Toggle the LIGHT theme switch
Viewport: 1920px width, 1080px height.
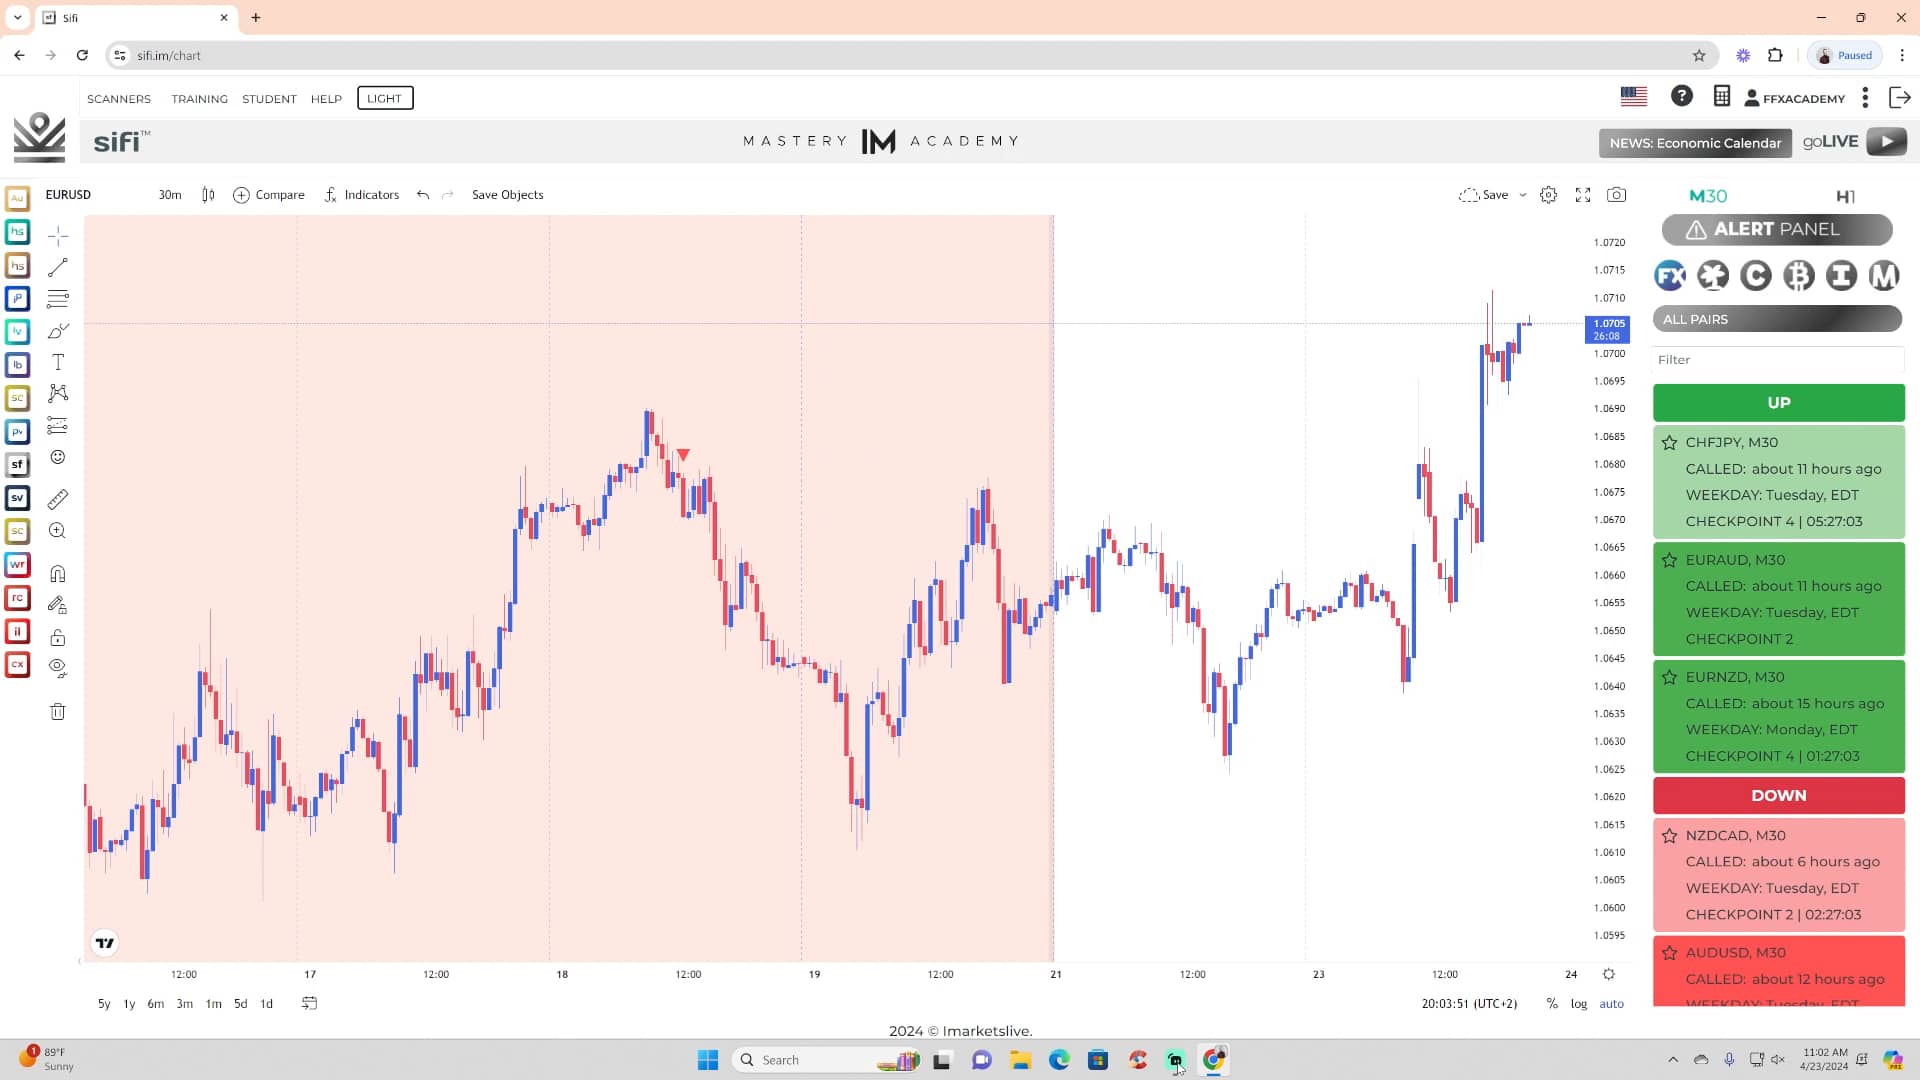[x=385, y=98]
